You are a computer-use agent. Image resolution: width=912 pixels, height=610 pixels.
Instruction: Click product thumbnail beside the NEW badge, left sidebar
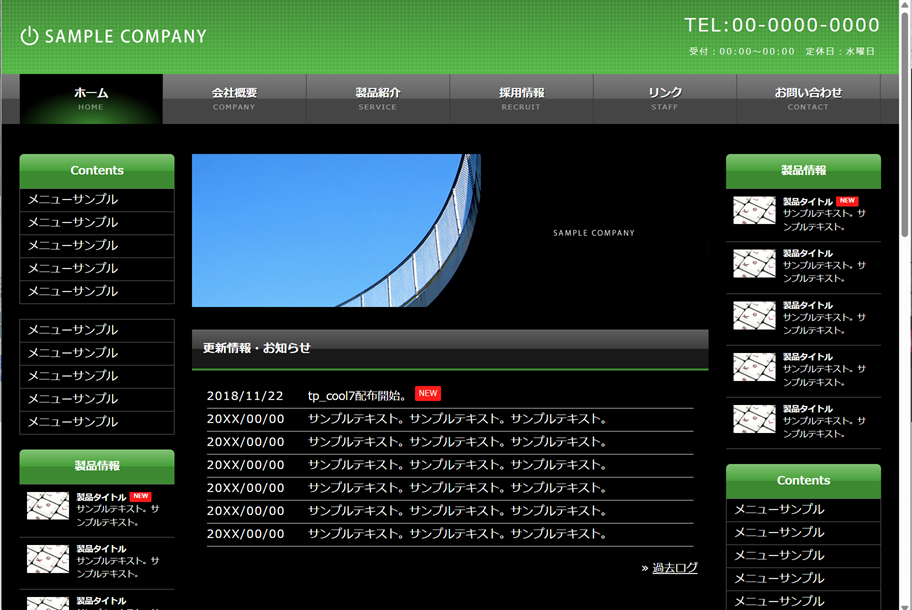click(48, 506)
